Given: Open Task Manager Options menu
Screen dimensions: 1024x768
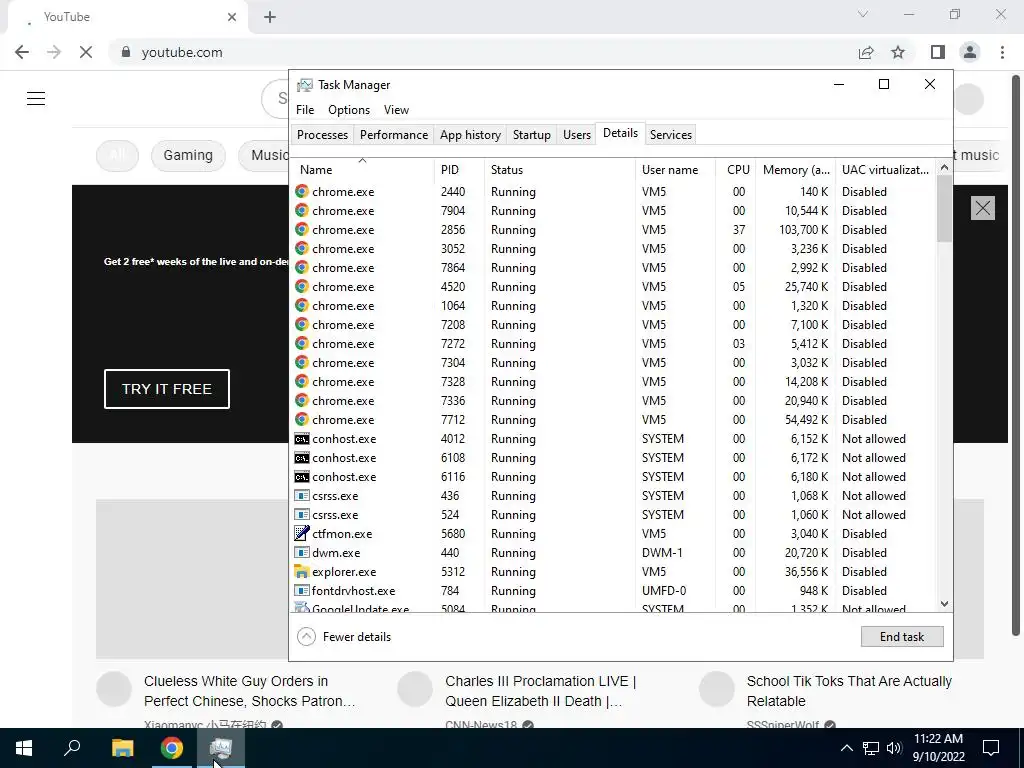Looking at the screenshot, I should point(349,110).
